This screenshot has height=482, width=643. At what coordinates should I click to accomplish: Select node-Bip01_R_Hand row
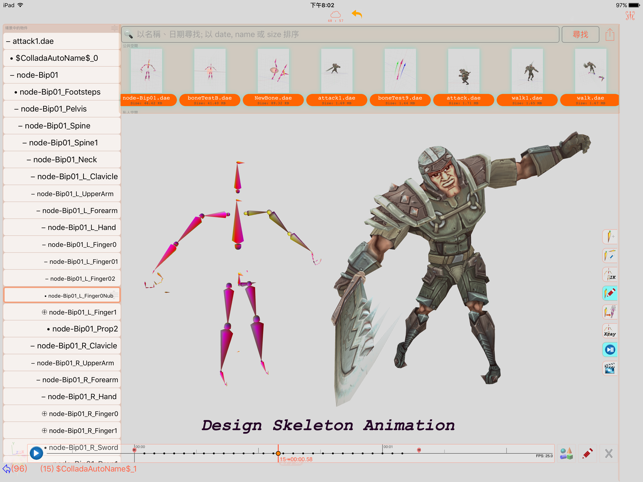coord(62,397)
